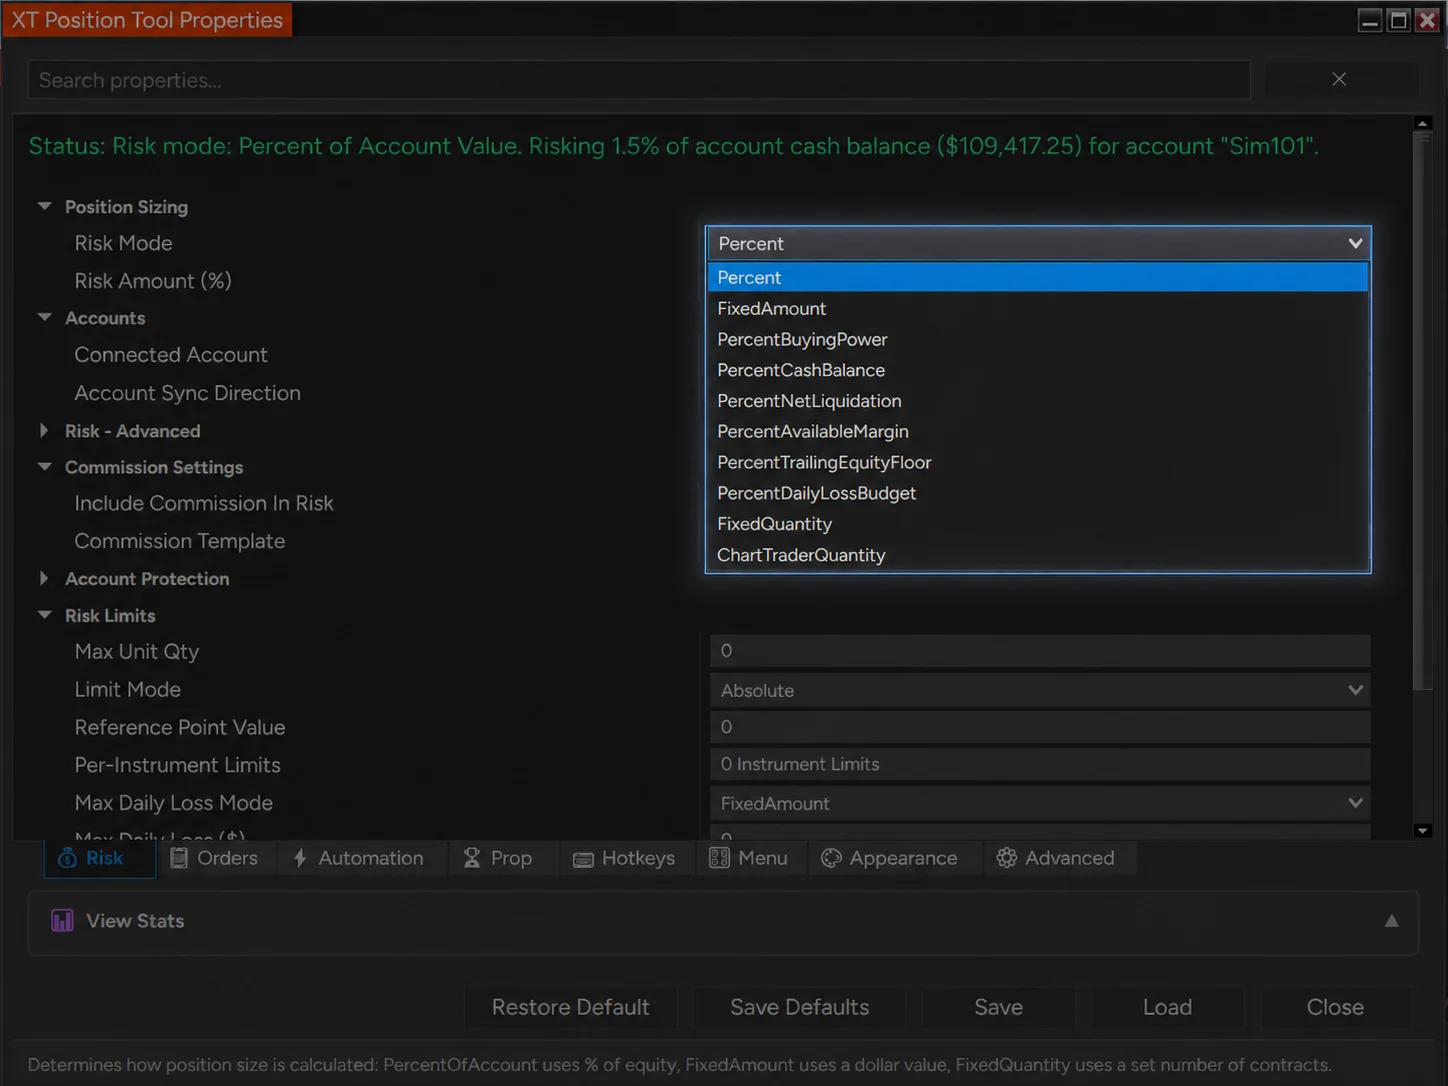Select PercentTrailingEquityFloor option
The image size is (1448, 1086).
tap(1038, 462)
